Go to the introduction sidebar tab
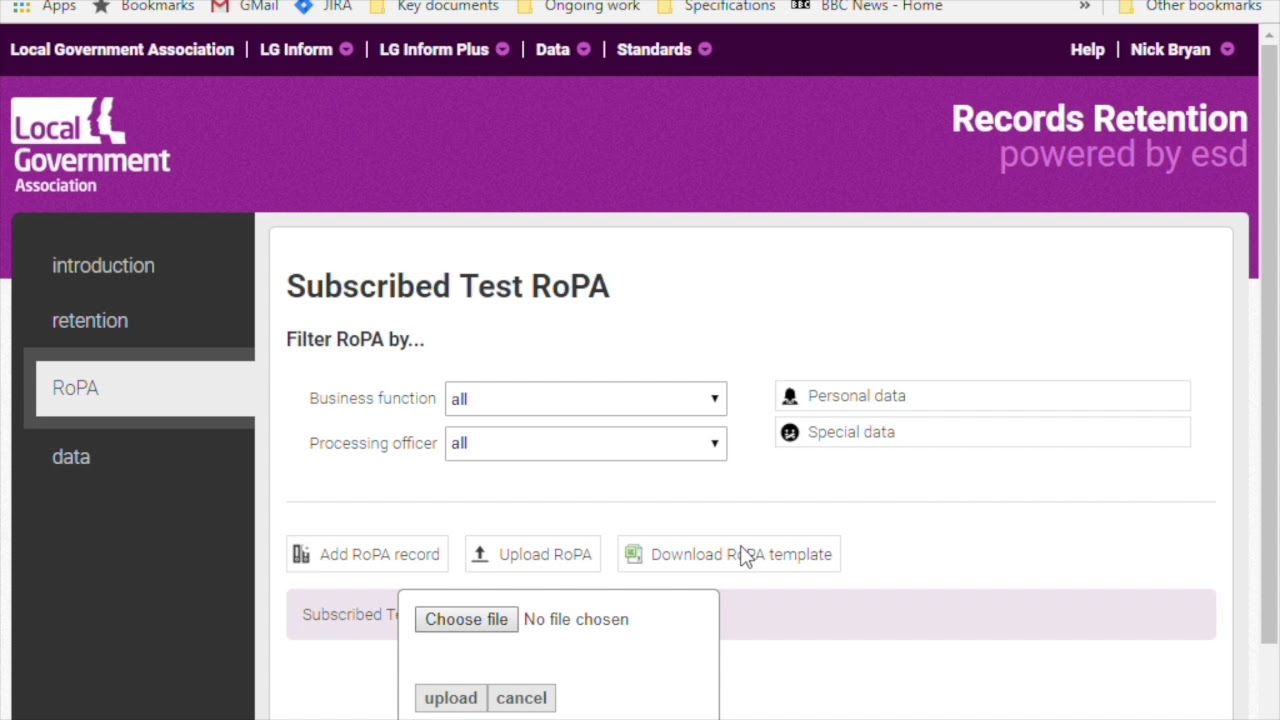This screenshot has height=720, width=1280. click(103, 265)
